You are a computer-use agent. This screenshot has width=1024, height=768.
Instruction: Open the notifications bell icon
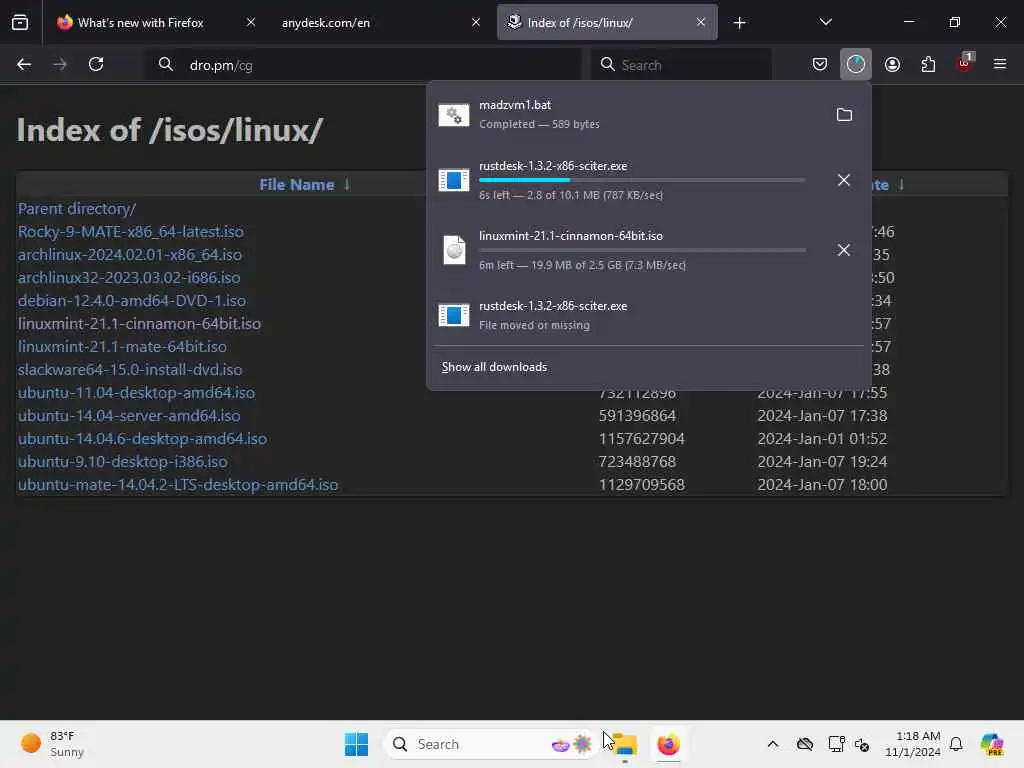[956, 744]
